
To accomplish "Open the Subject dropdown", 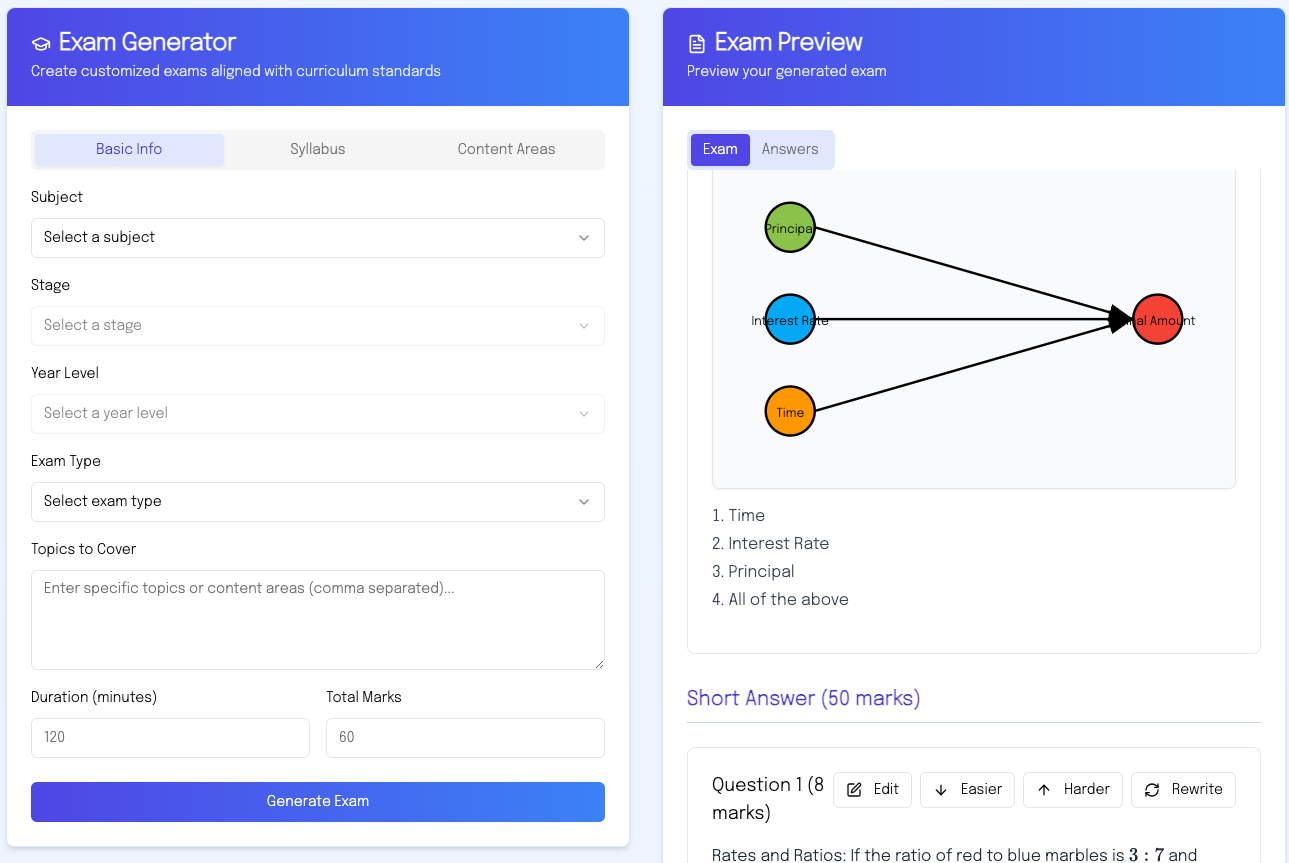I will [317, 237].
